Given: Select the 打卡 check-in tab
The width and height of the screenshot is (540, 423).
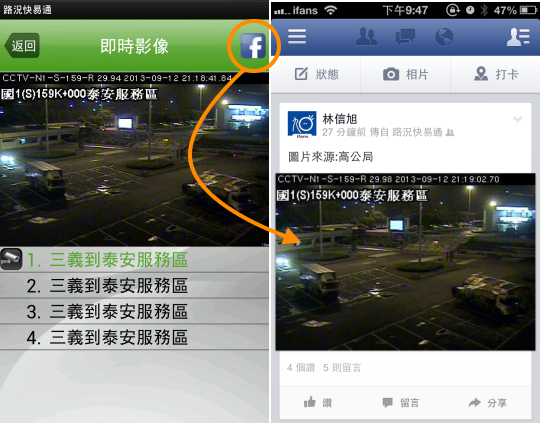Looking at the screenshot, I should (496, 74).
